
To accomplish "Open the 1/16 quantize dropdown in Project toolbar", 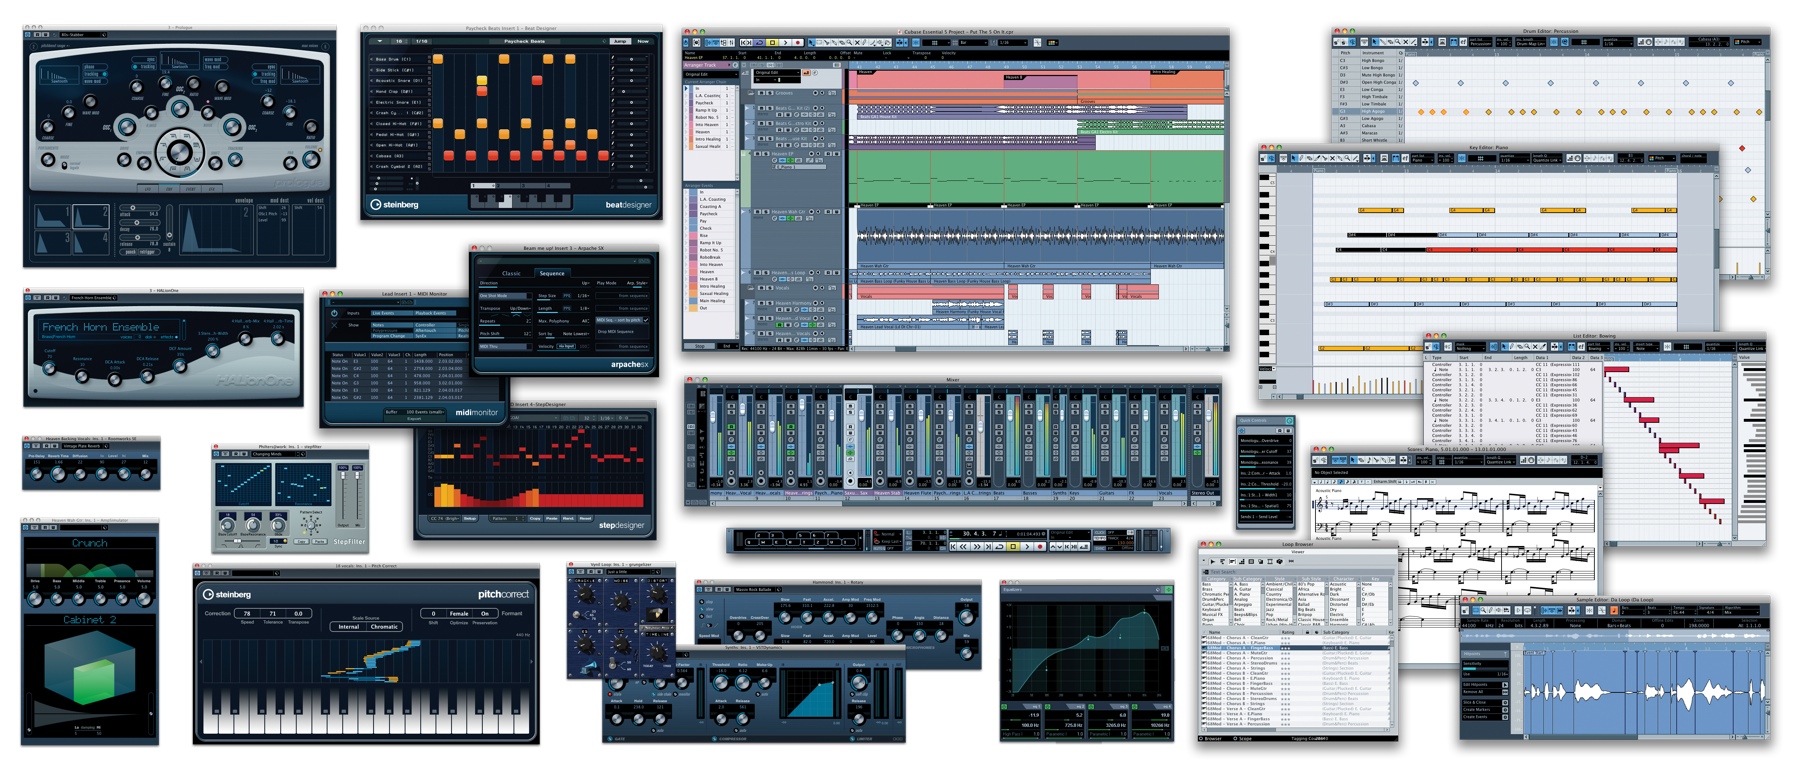I will tap(1013, 43).
